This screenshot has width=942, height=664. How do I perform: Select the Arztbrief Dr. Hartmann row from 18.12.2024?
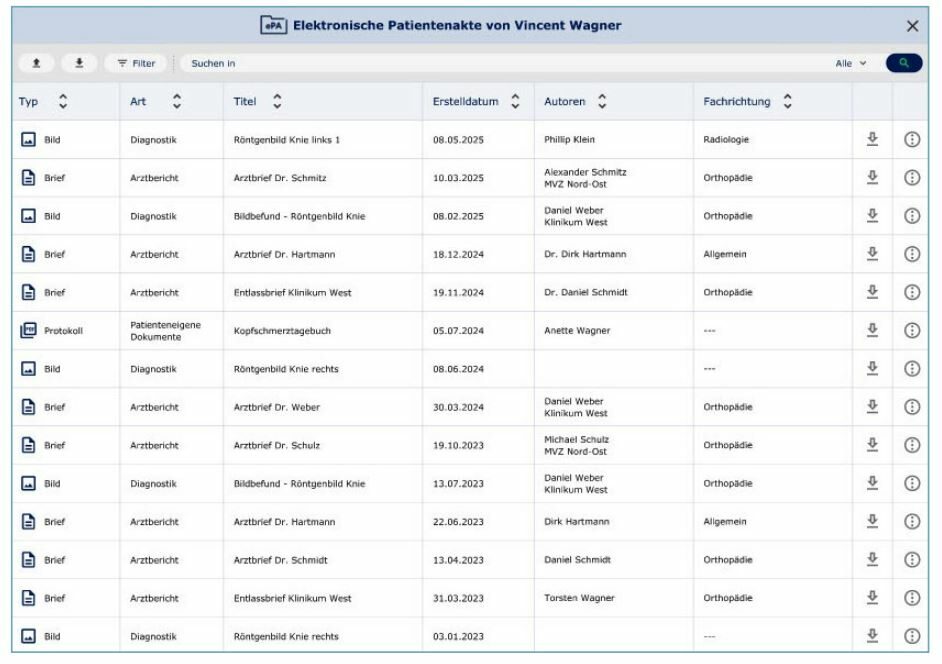click(470, 254)
